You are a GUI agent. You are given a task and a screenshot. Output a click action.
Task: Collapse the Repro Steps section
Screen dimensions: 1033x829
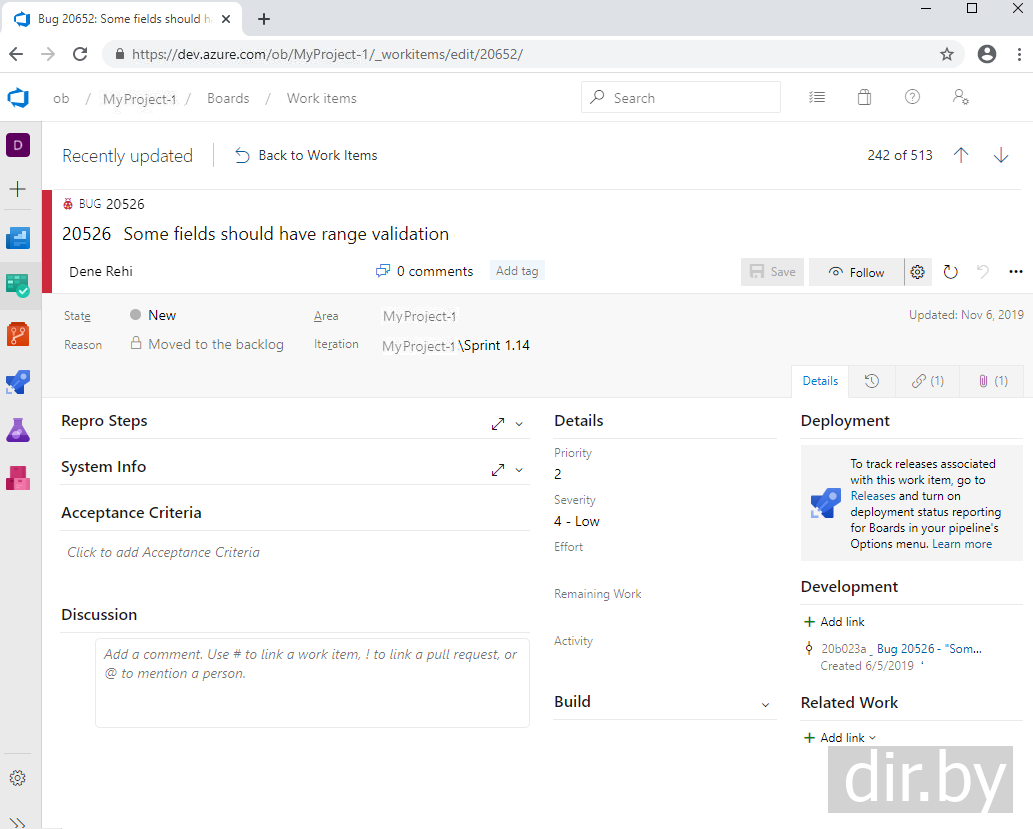(519, 424)
